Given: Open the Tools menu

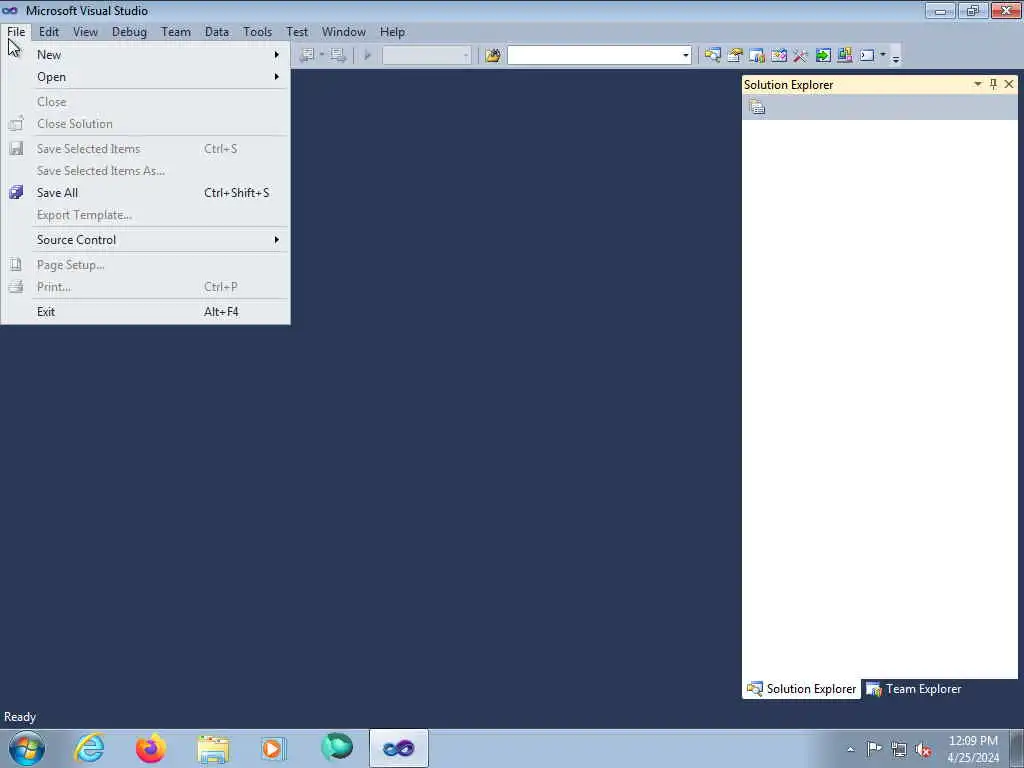Looking at the screenshot, I should pyautogui.click(x=257, y=31).
